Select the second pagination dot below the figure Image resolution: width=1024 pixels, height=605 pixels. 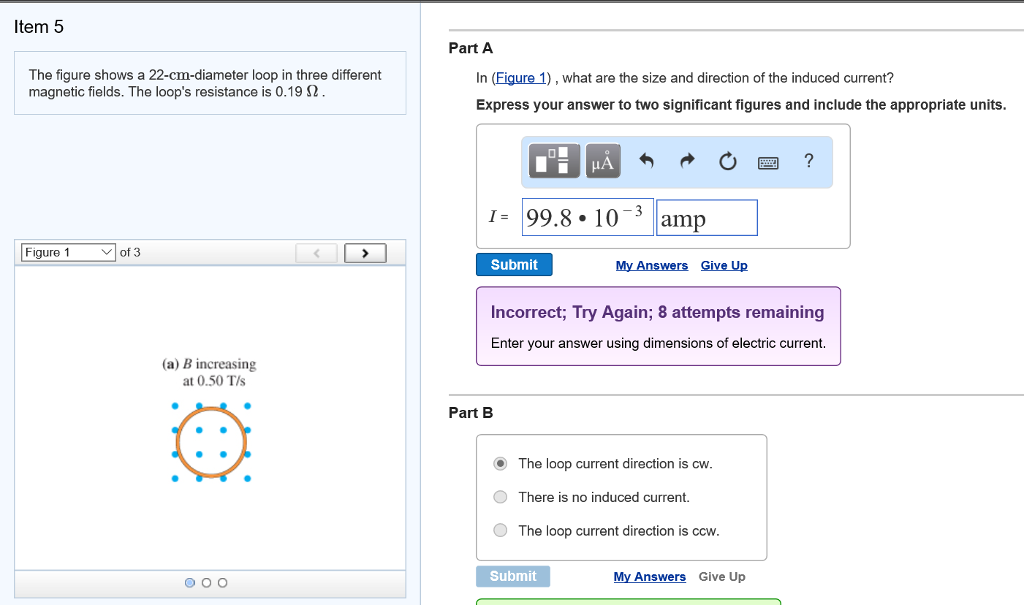coord(206,582)
